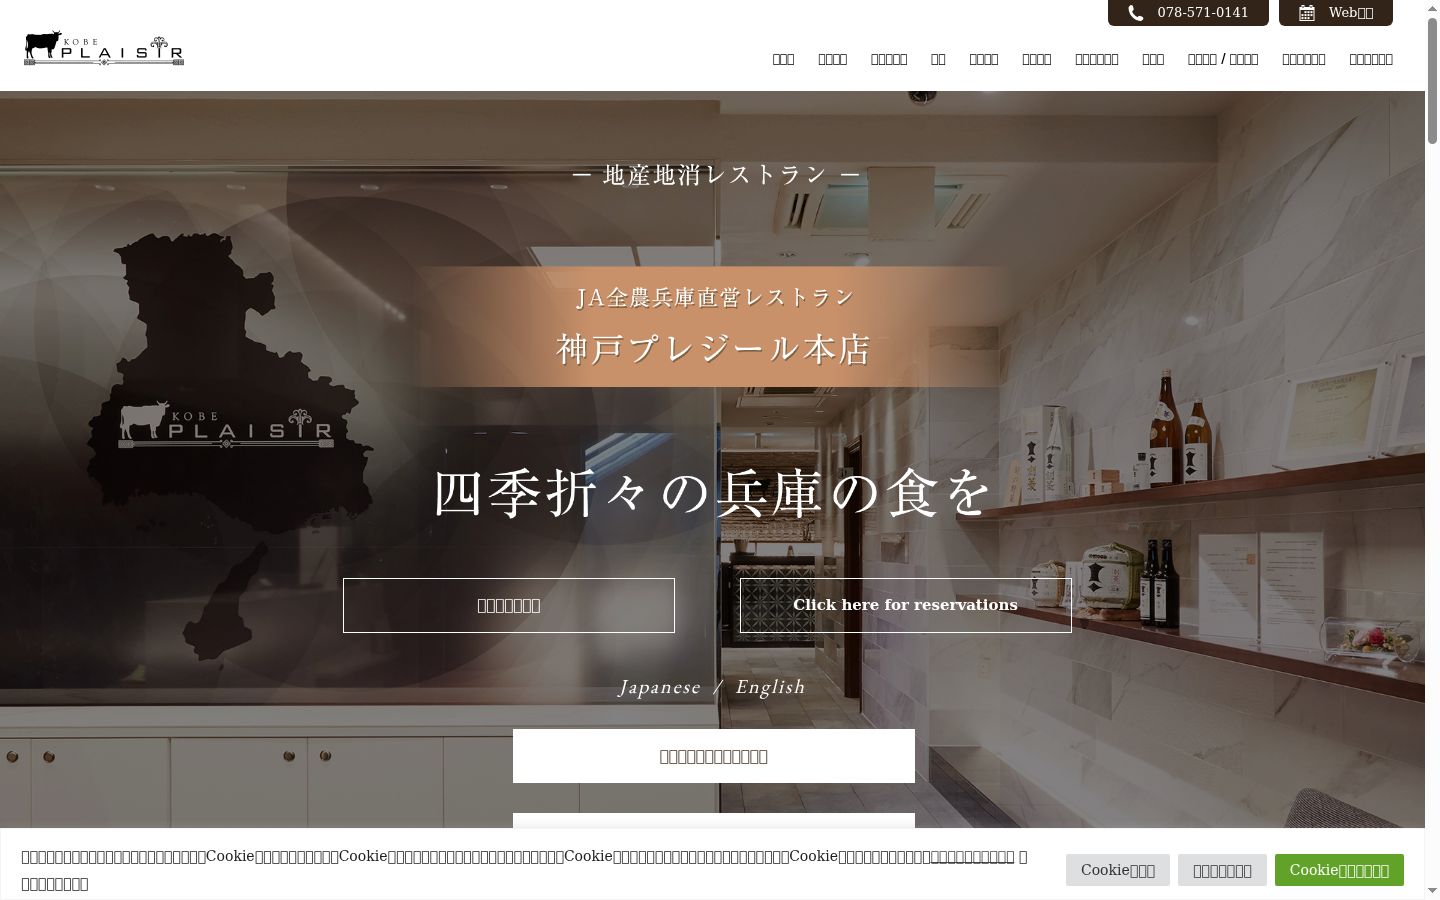The image size is (1440, 900).
Task: Click the headline 四季折々の兵庫の食を
Action: point(713,493)
